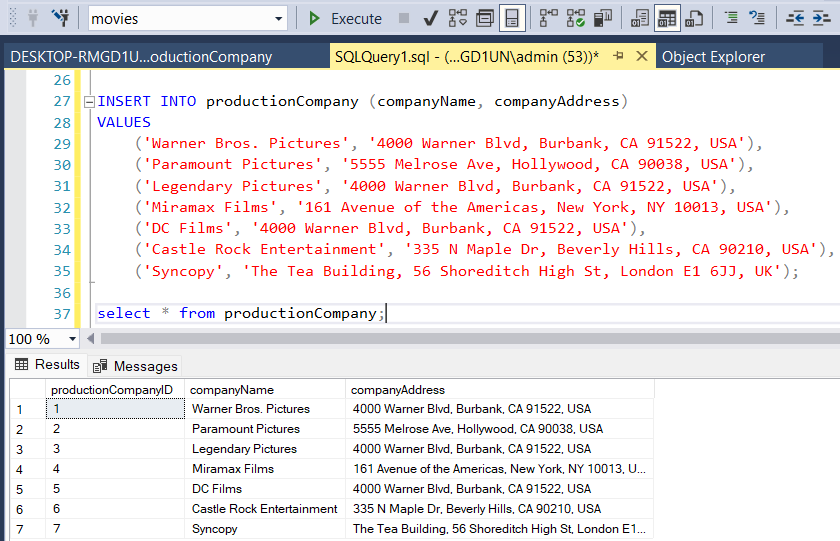Select the '161 Avenue of the Americas' cell

coord(500,469)
